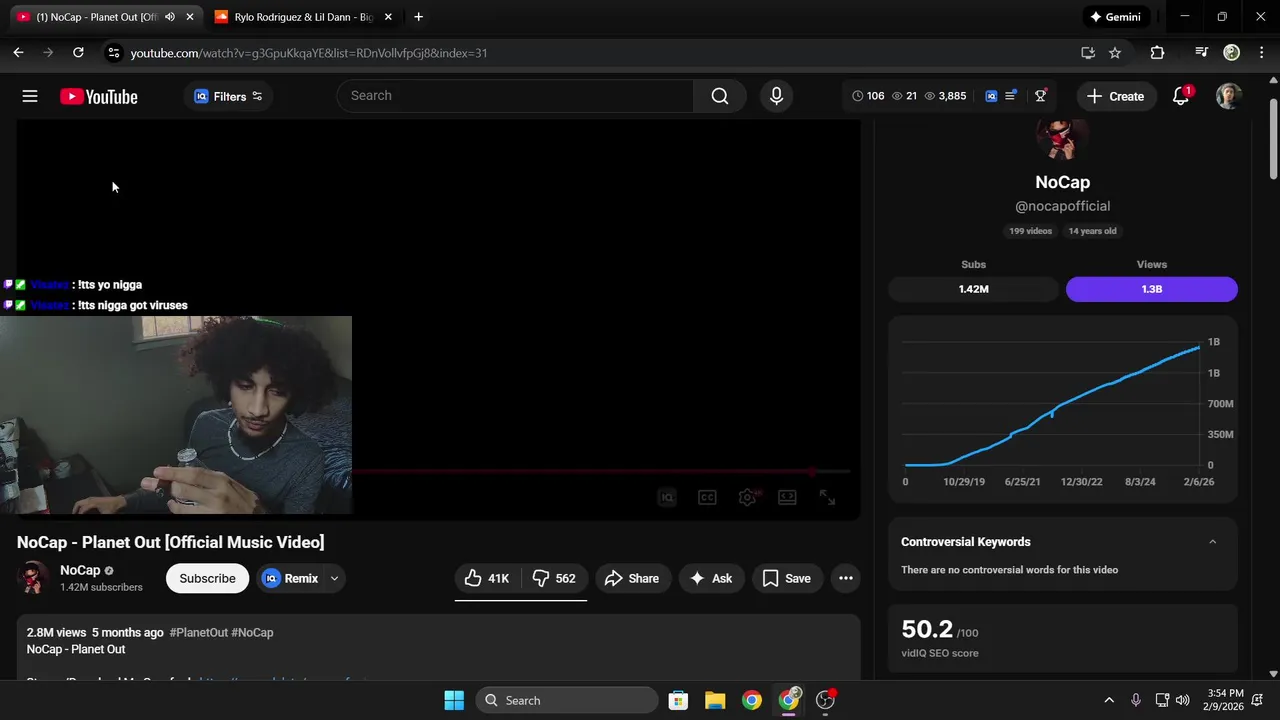Open the player settings gear
This screenshot has height=720, width=1280.
coord(747,497)
